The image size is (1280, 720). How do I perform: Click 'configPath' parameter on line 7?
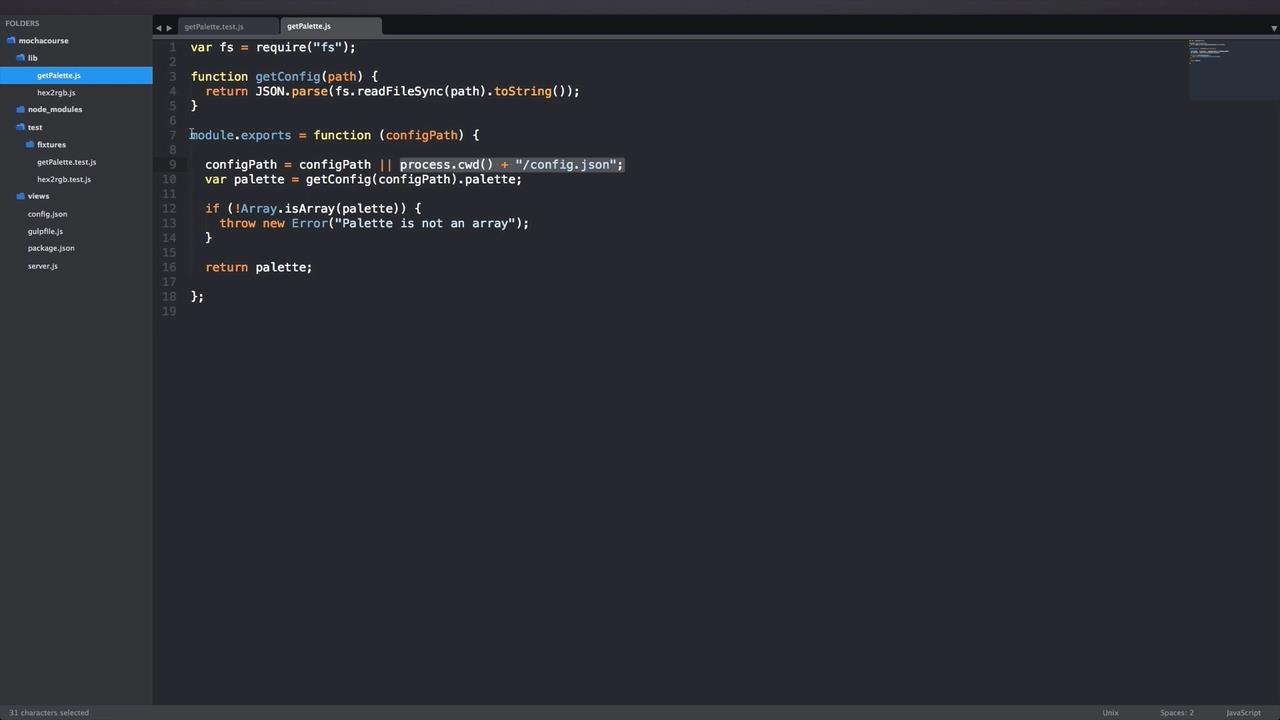(x=421, y=135)
